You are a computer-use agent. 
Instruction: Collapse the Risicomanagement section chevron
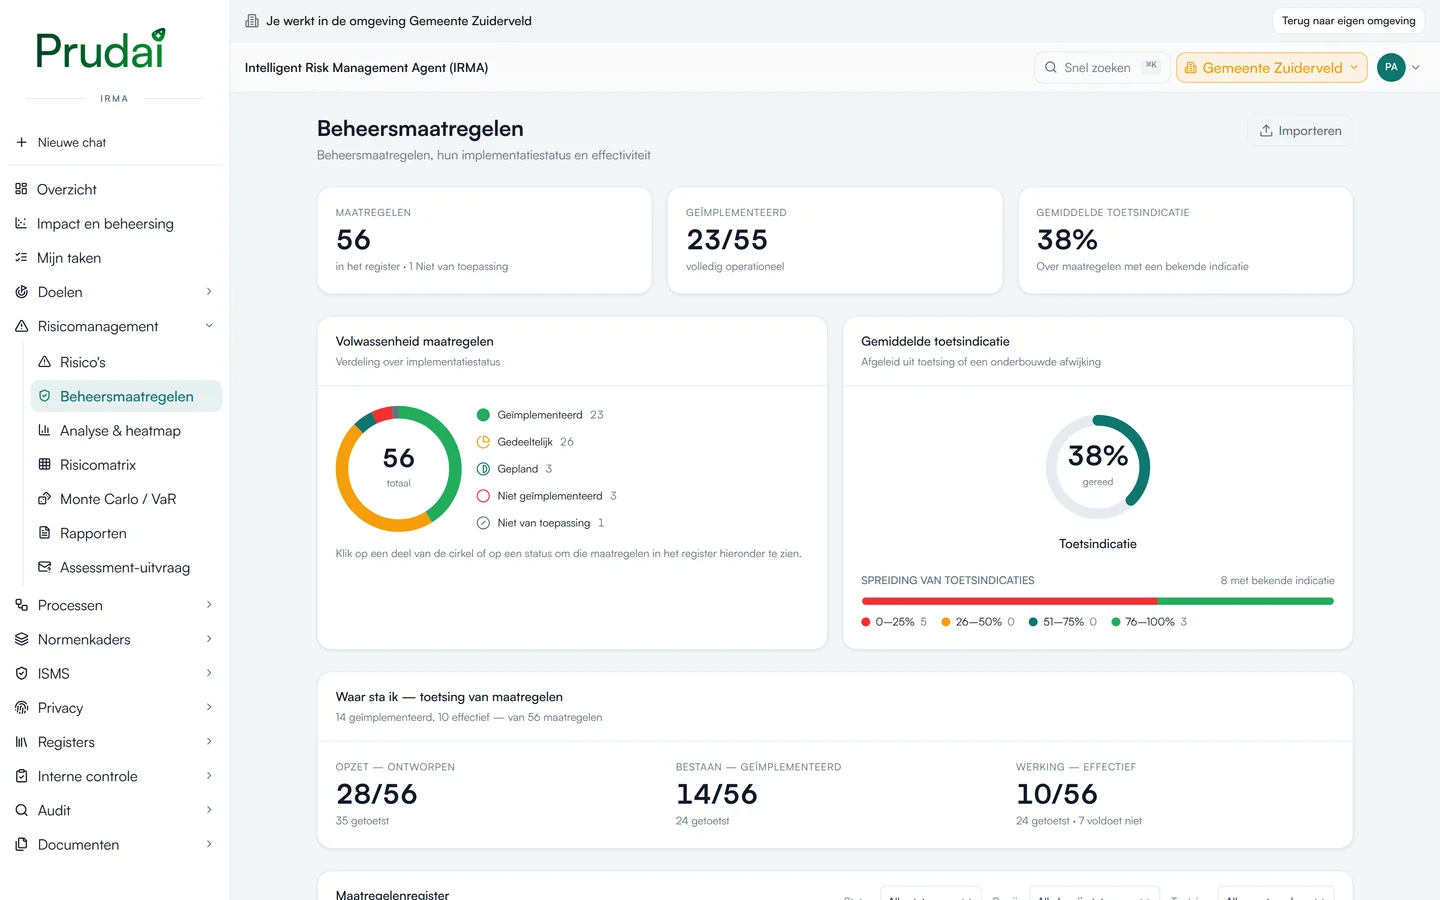[x=209, y=326]
